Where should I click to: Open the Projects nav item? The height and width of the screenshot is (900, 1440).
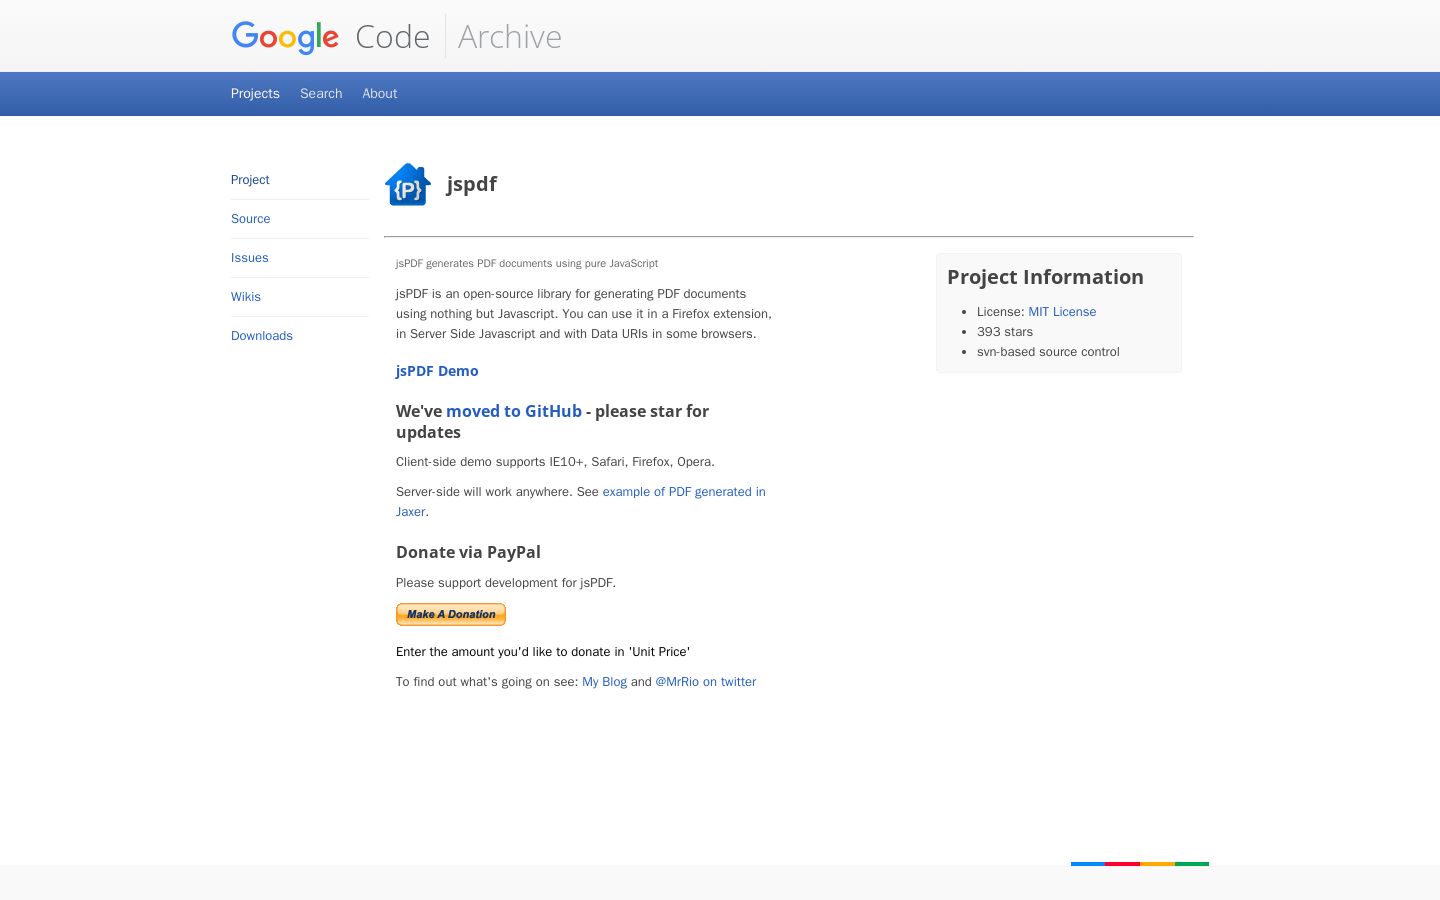[255, 93]
